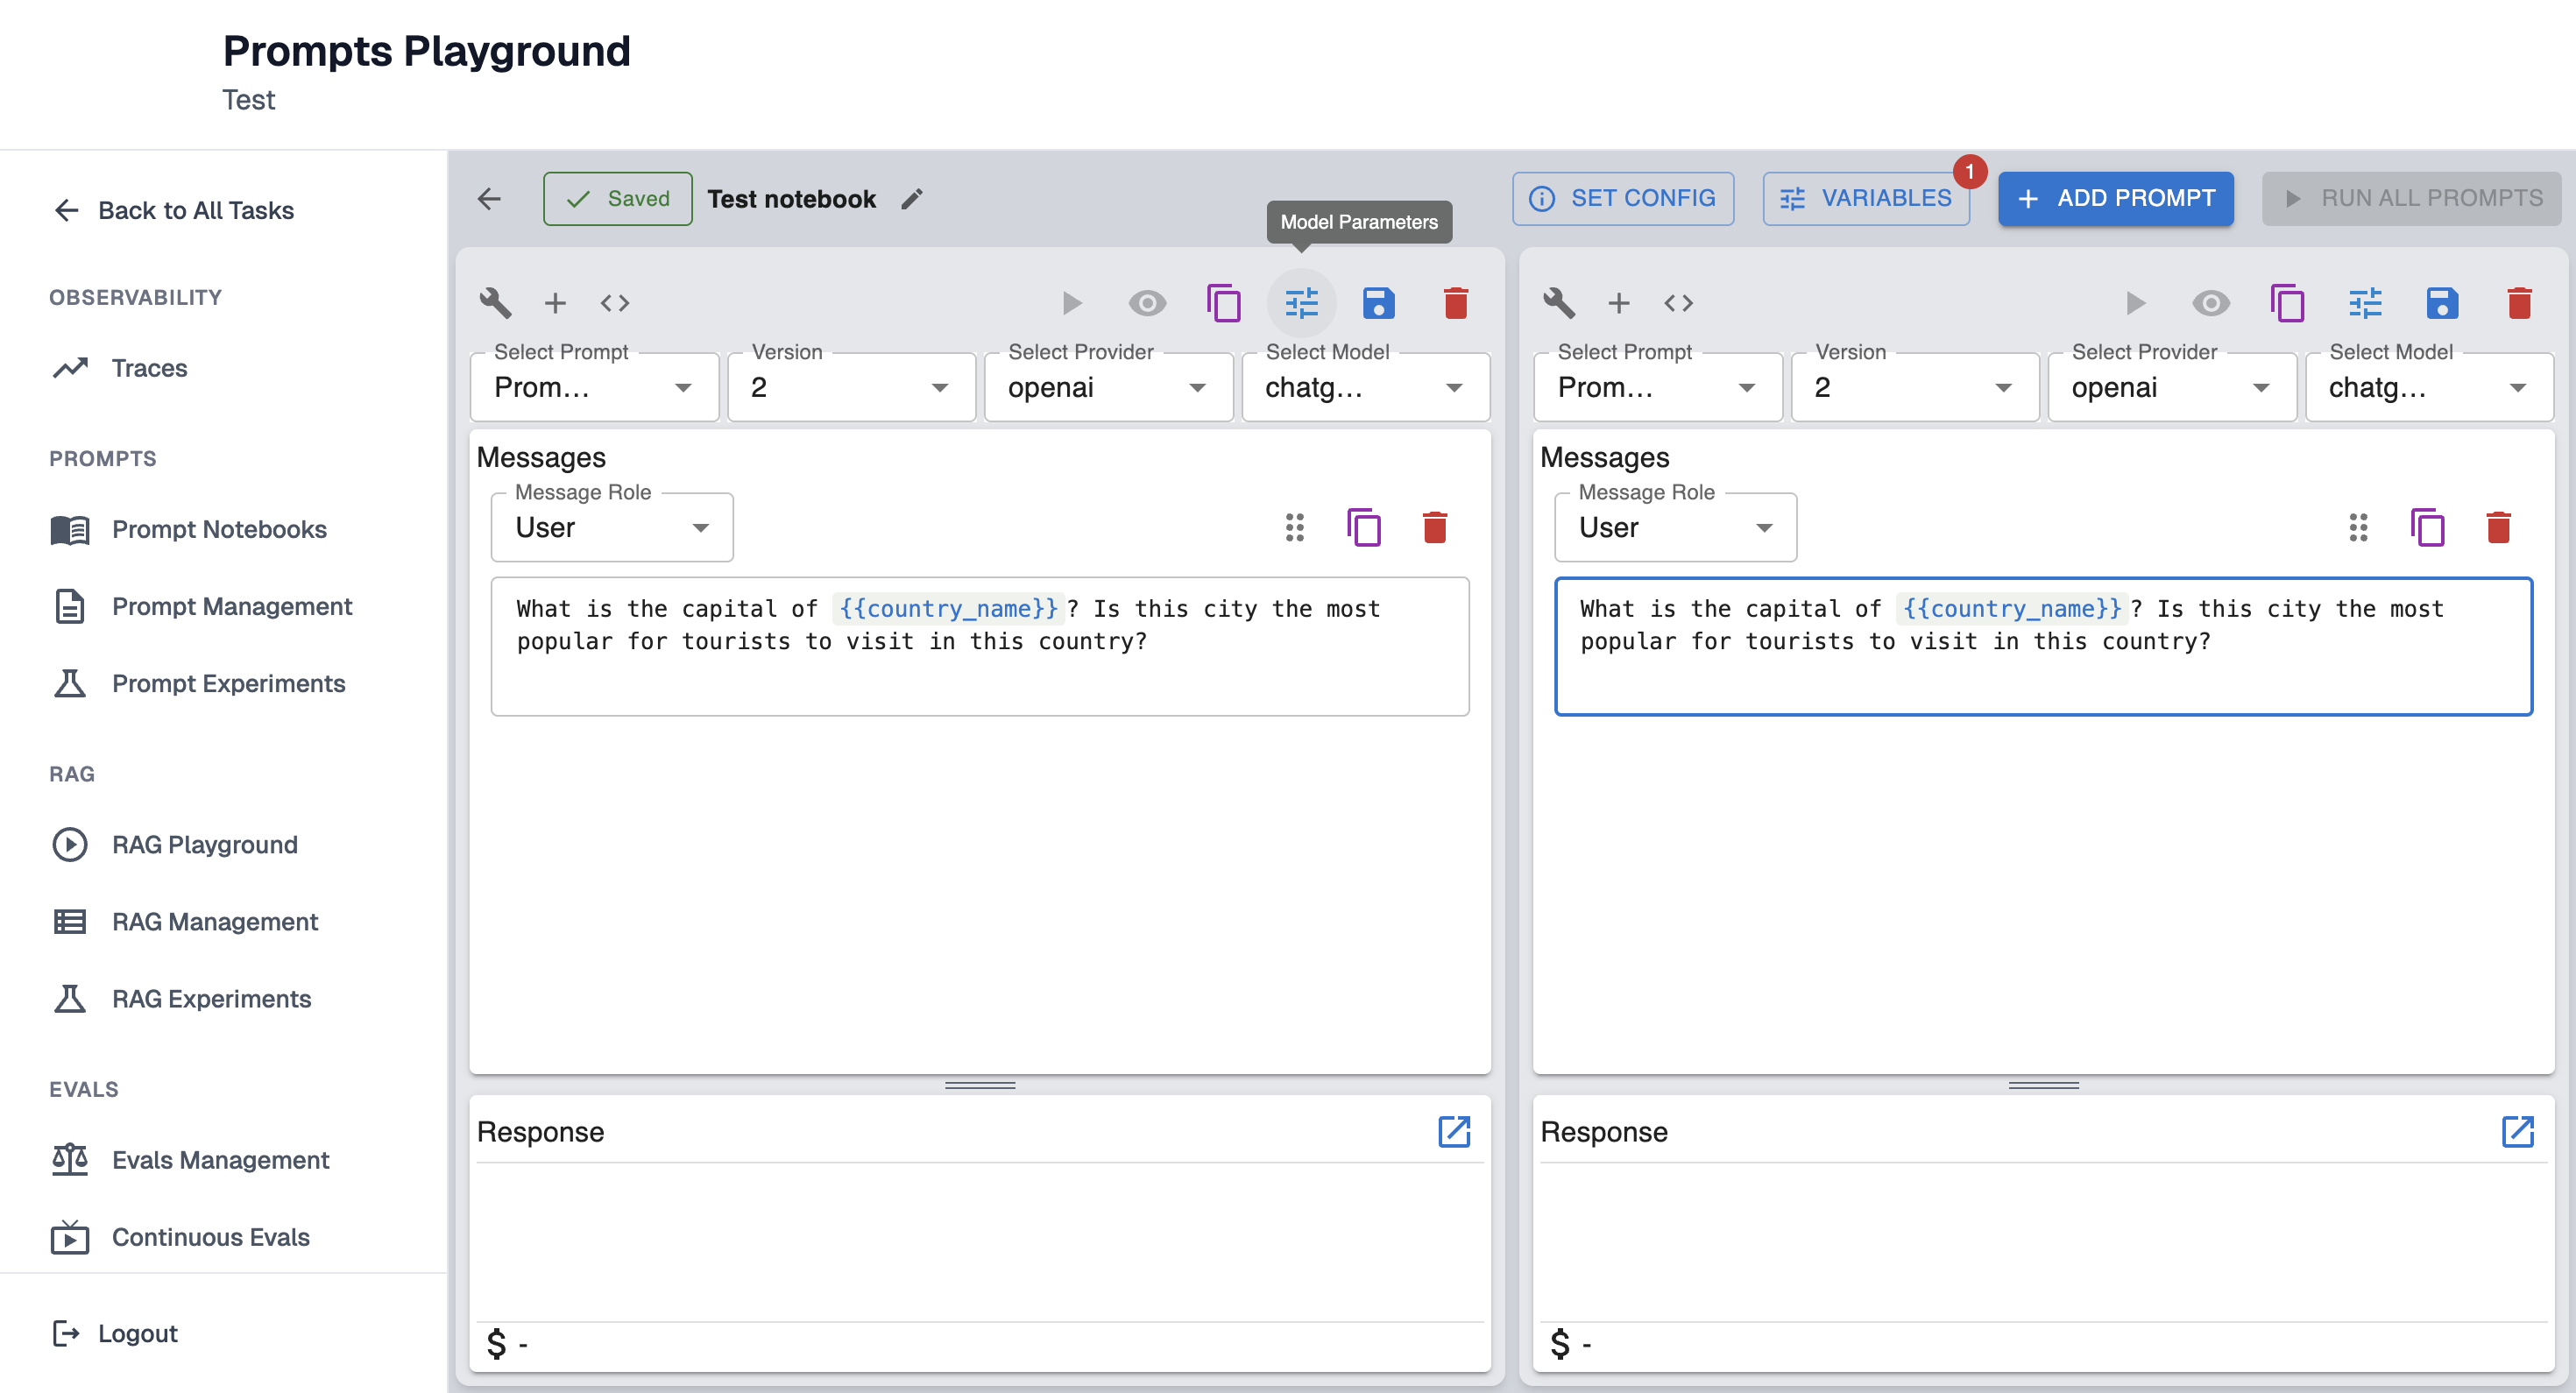This screenshot has height=1393, width=2576.
Task: Open Prompt Experiments in sidebar
Action: (x=228, y=683)
